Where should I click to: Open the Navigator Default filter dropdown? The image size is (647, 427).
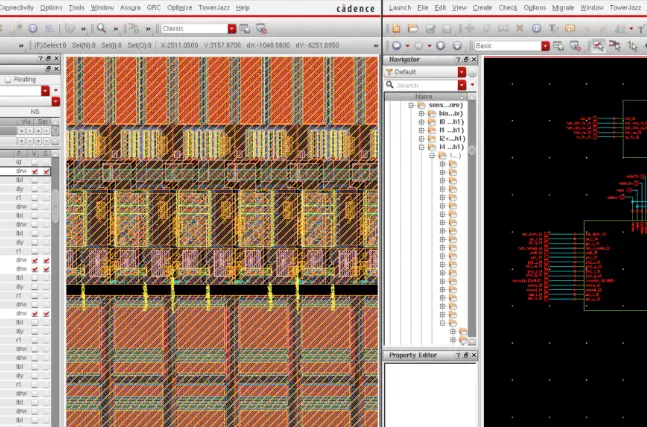click(461, 72)
